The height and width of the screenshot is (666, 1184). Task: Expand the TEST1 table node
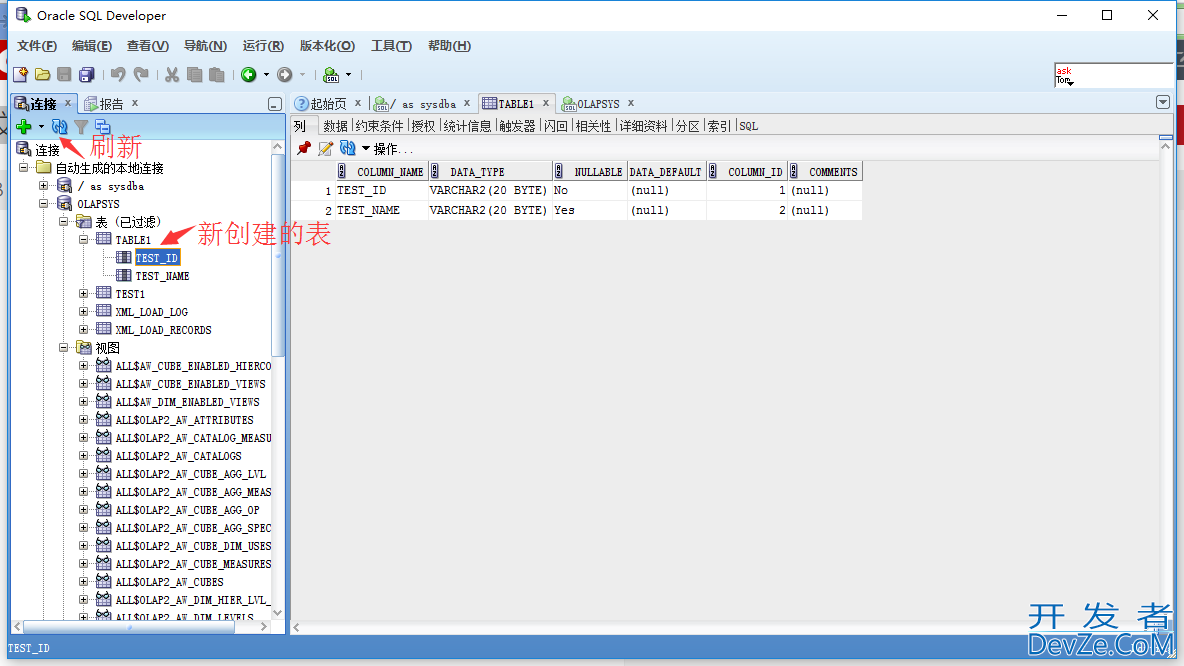click(x=84, y=293)
